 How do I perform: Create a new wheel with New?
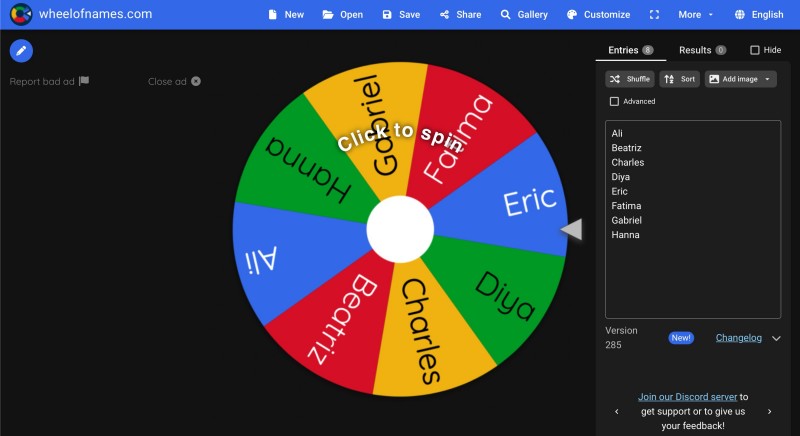[x=286, y=15]
